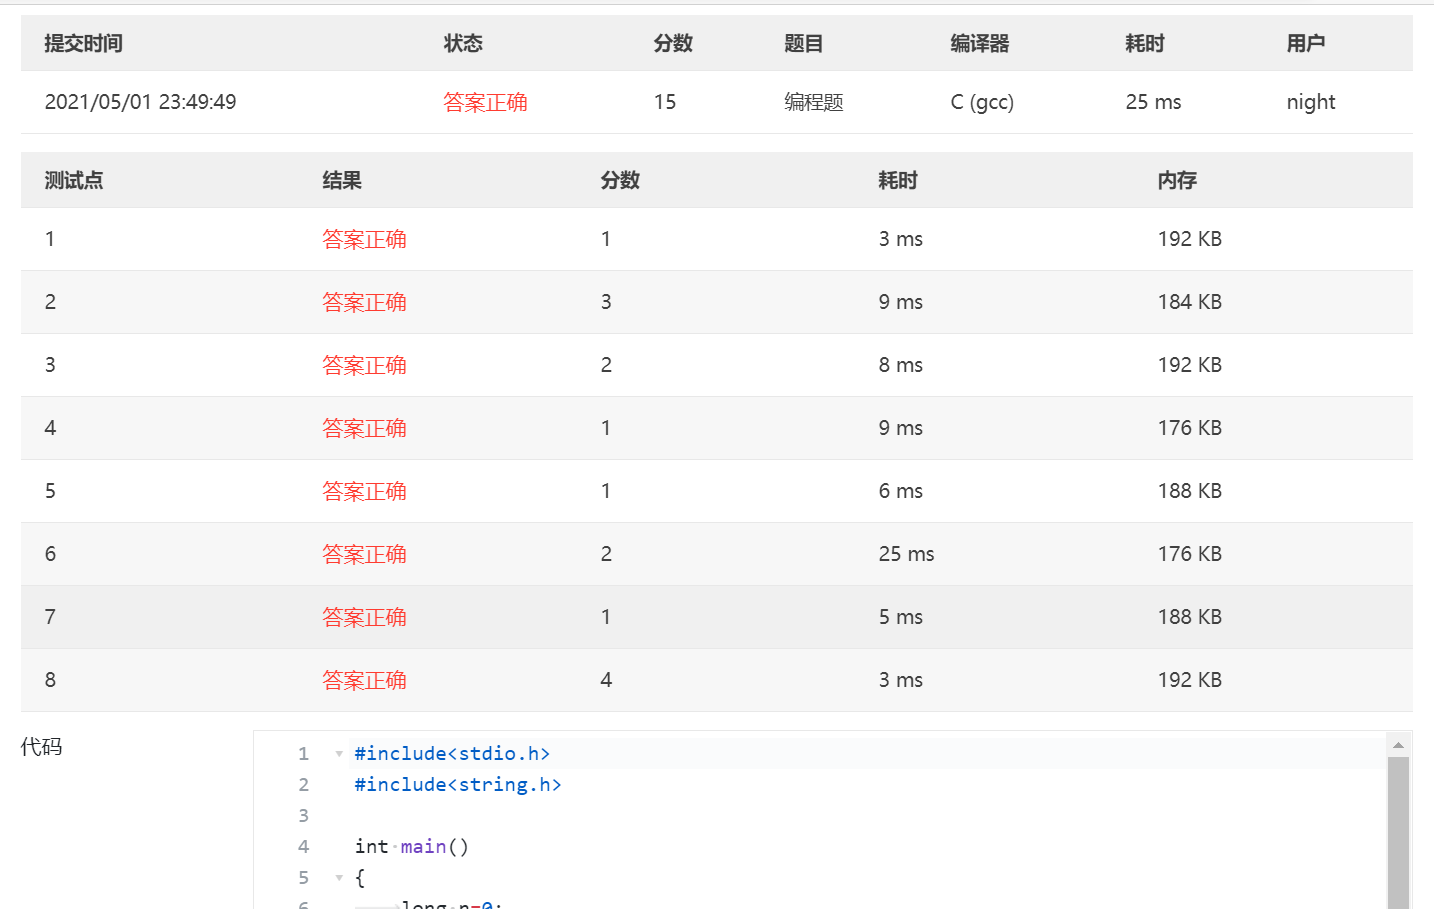Click the C (gcc) compiler cell
Viewport: 1434px width, 909px height.
pos(982,102)
